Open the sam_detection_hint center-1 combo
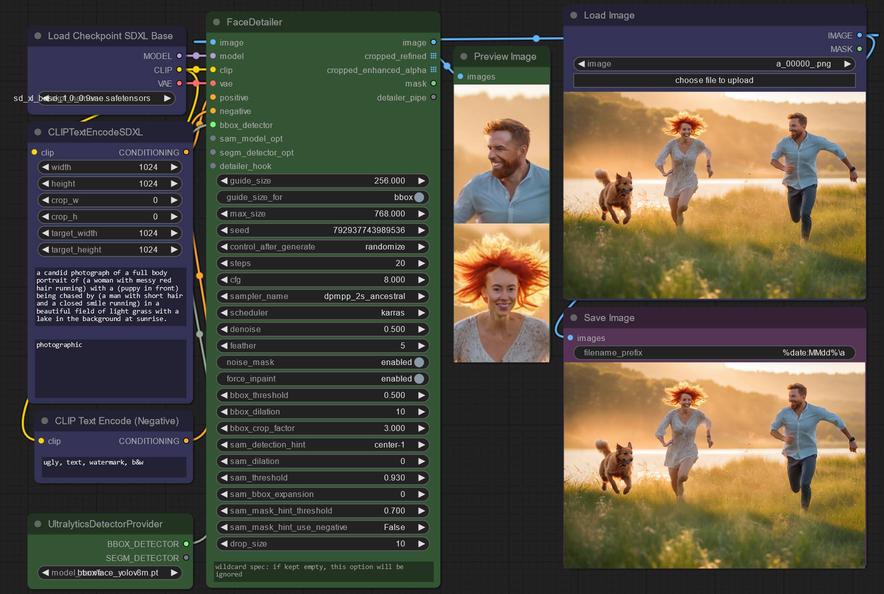The height and width of the screenshot is (594, 884). point(322,445)
